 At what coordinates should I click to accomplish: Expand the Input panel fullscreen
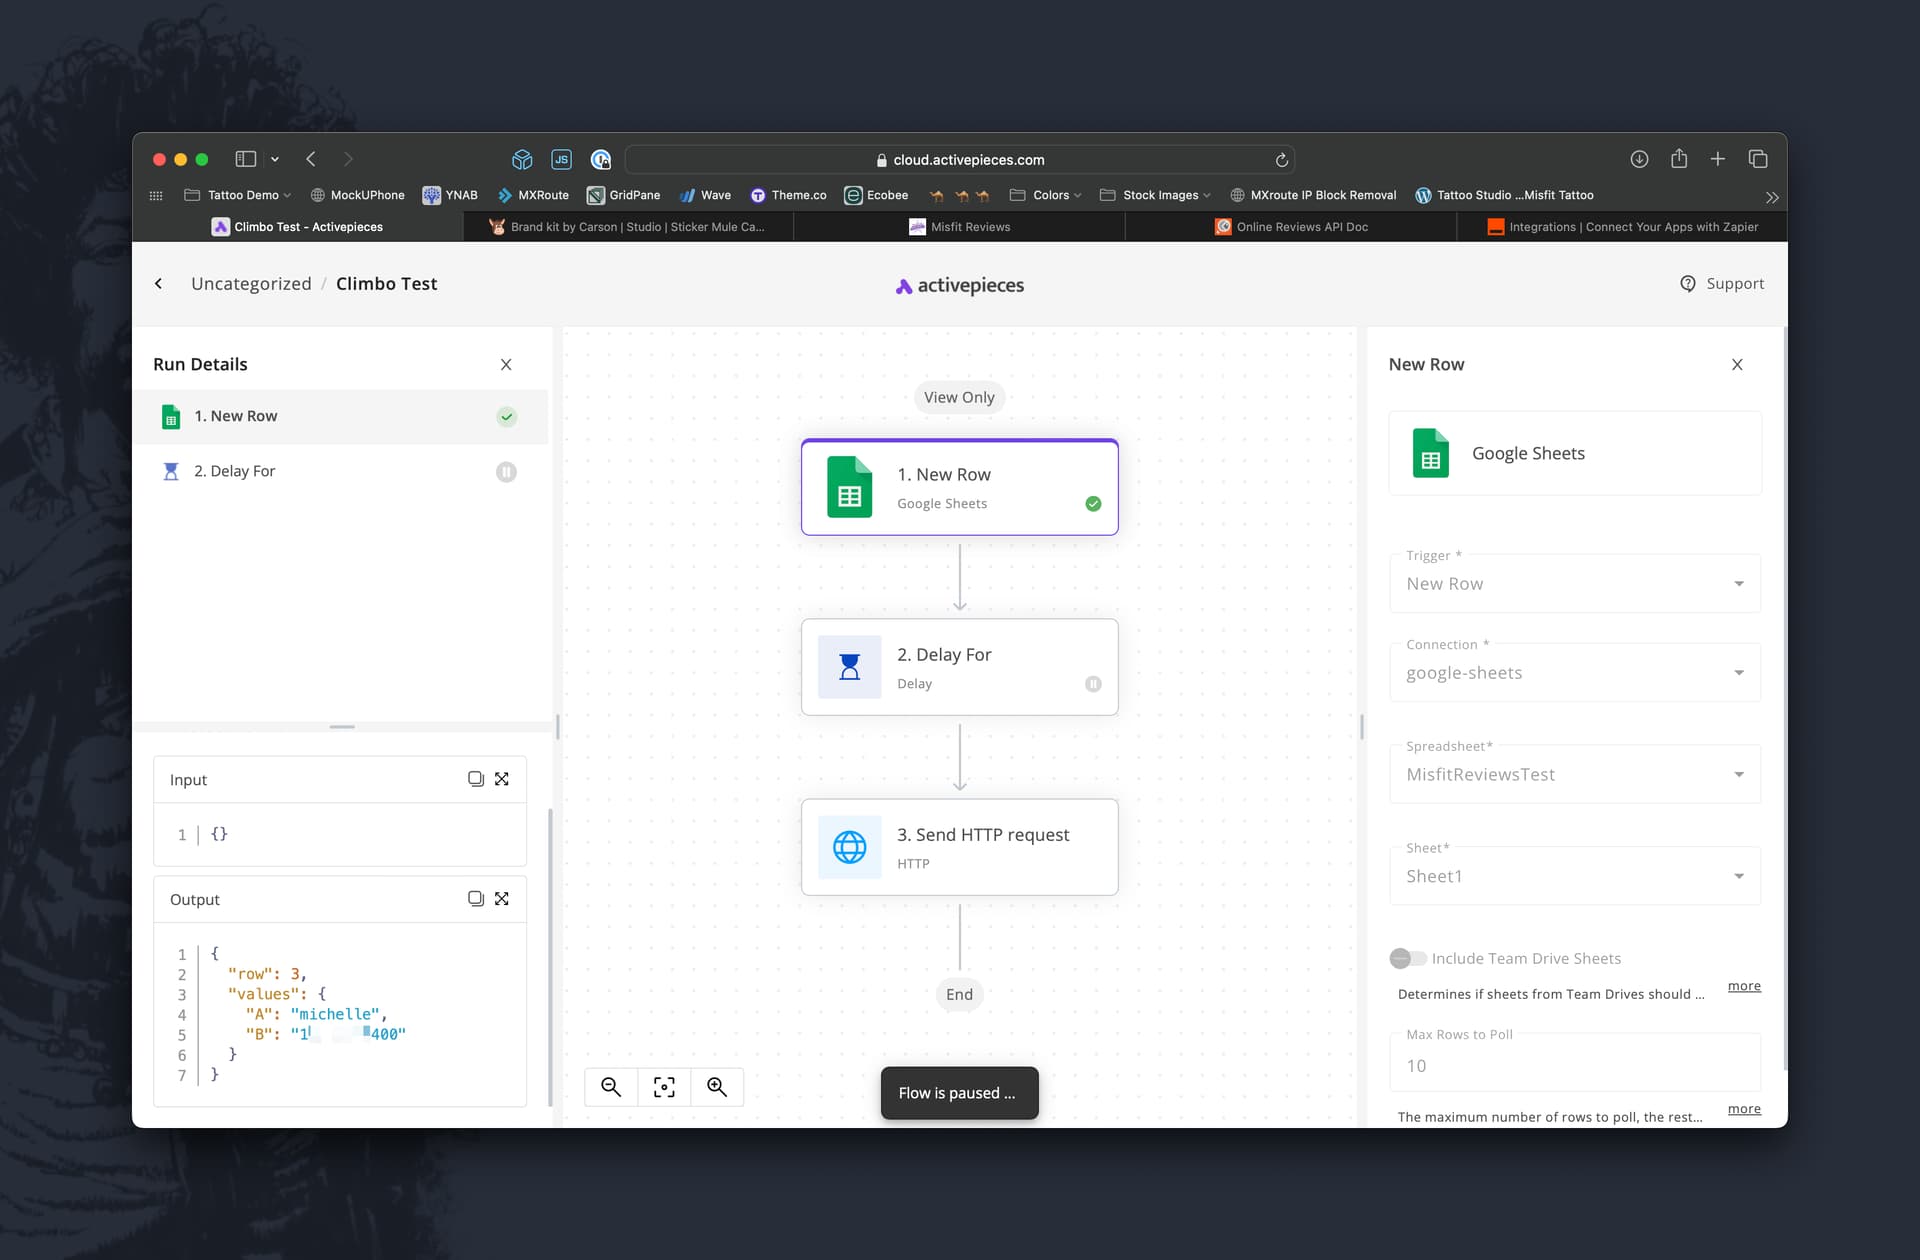click(502, 779)
